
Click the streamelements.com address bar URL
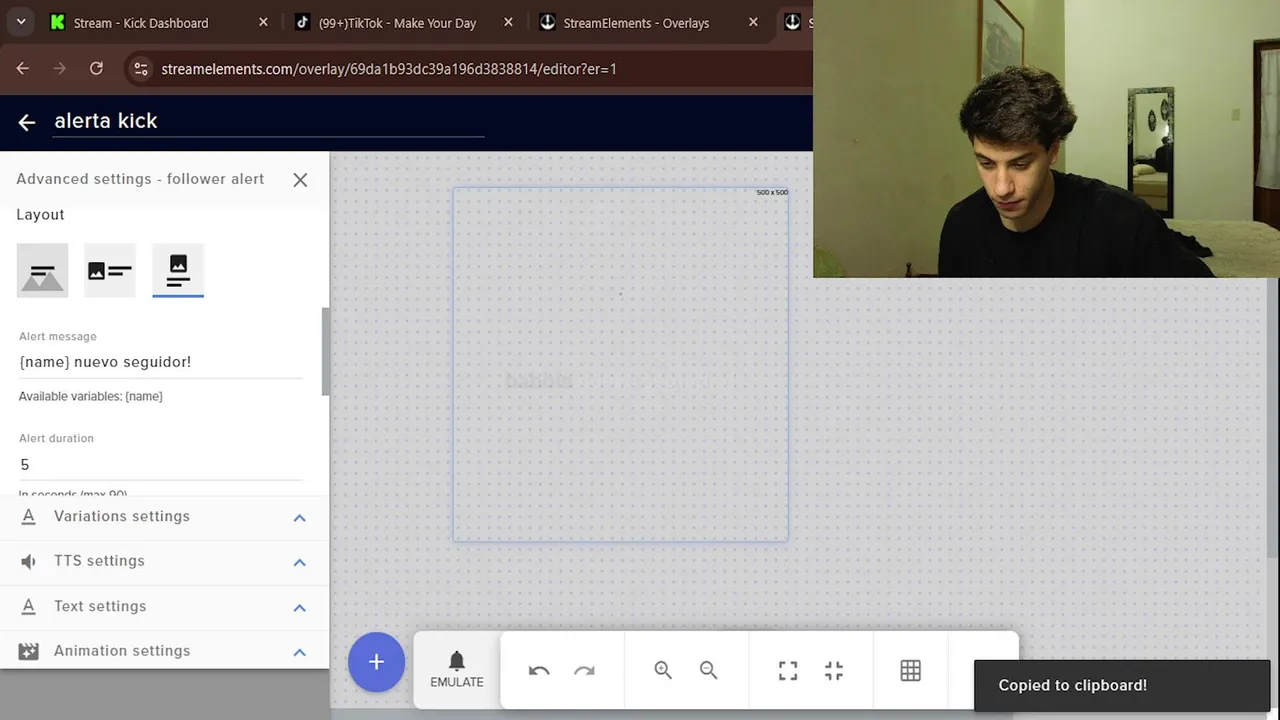389,69
